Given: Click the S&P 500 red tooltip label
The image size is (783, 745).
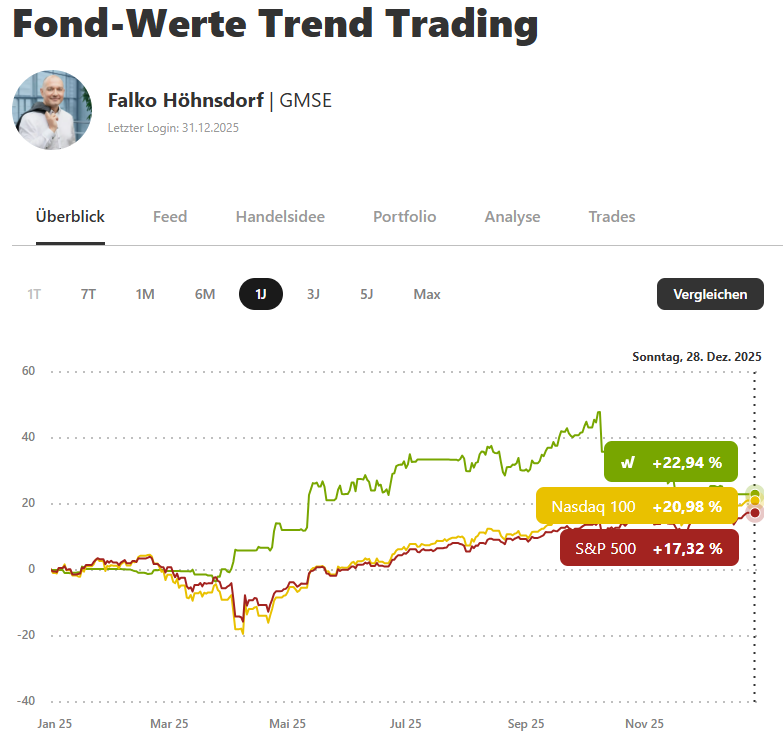Looking at the screenshot, I should (605, 548).
